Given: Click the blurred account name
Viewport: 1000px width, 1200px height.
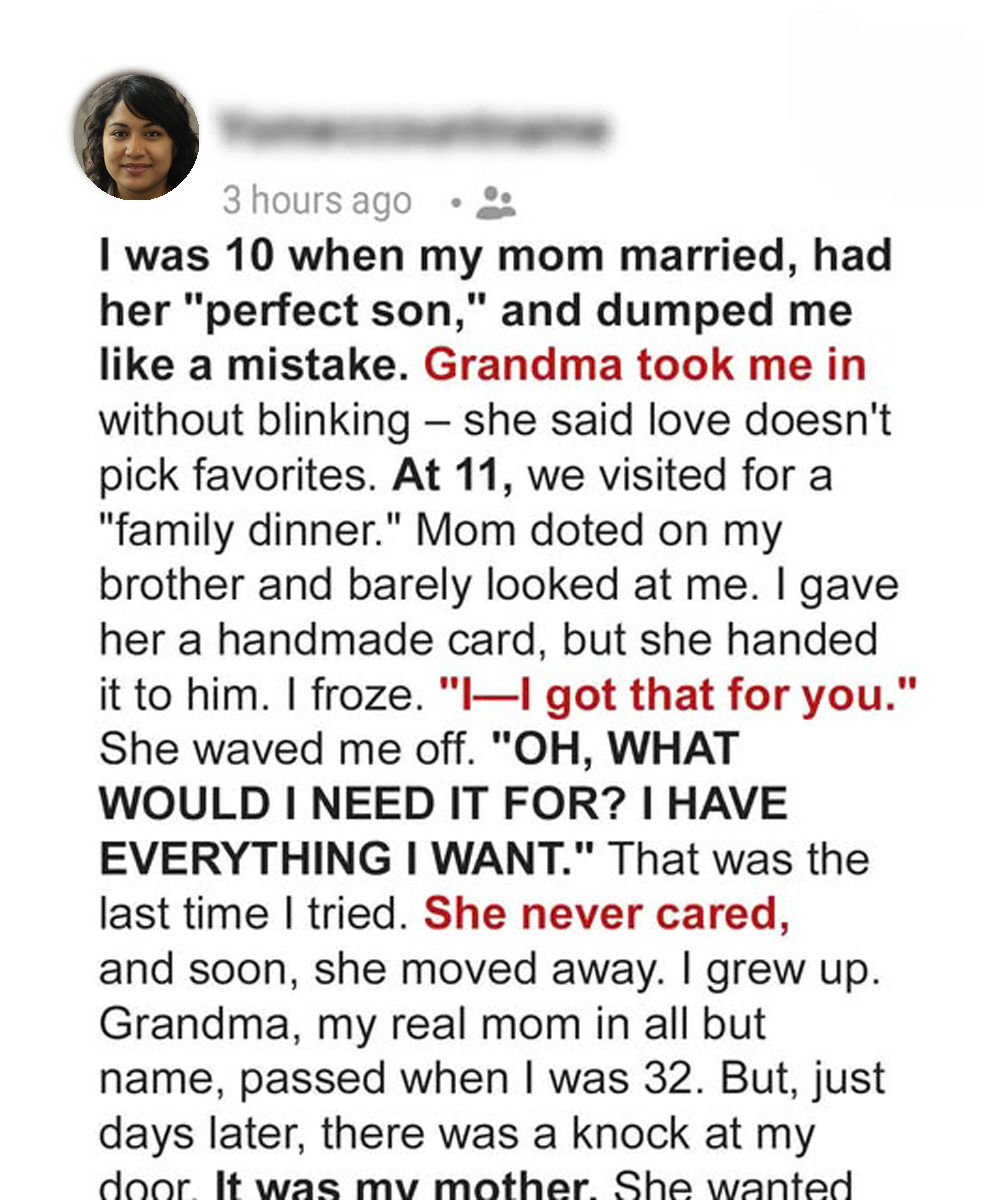Looking at the screenshot, I should pos(410,129).
